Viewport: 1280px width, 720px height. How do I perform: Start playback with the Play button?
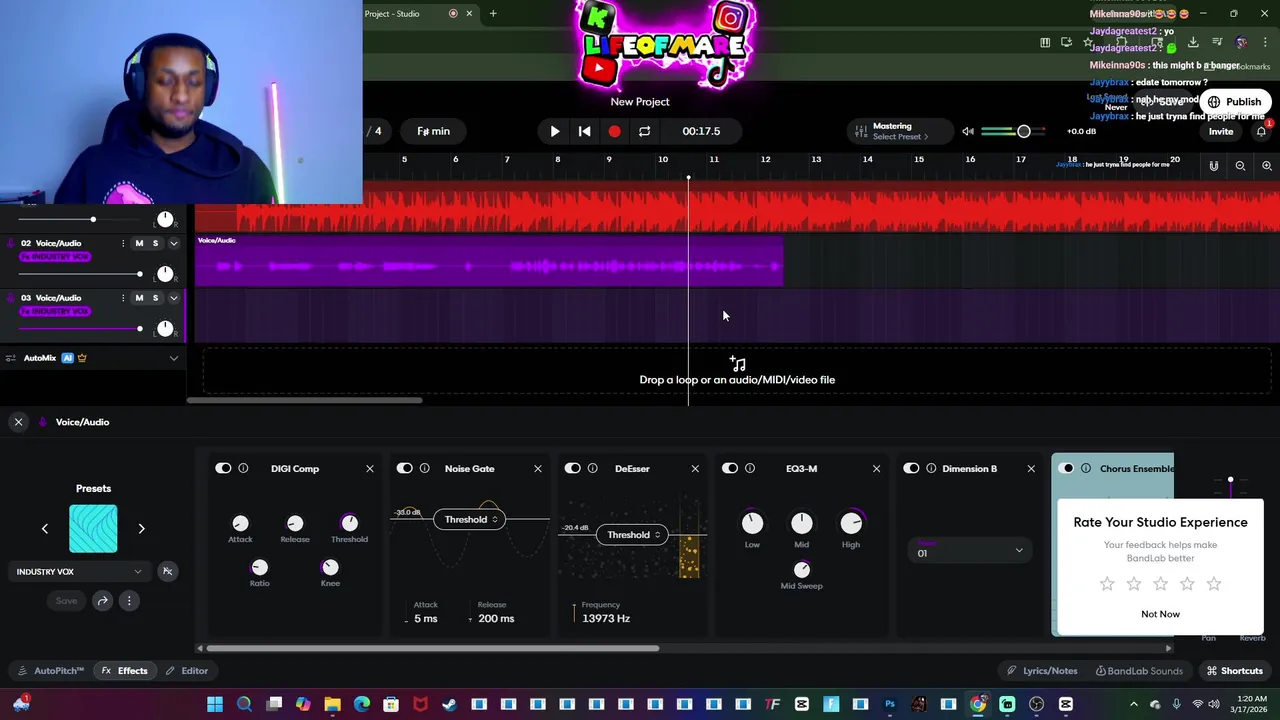555,131
